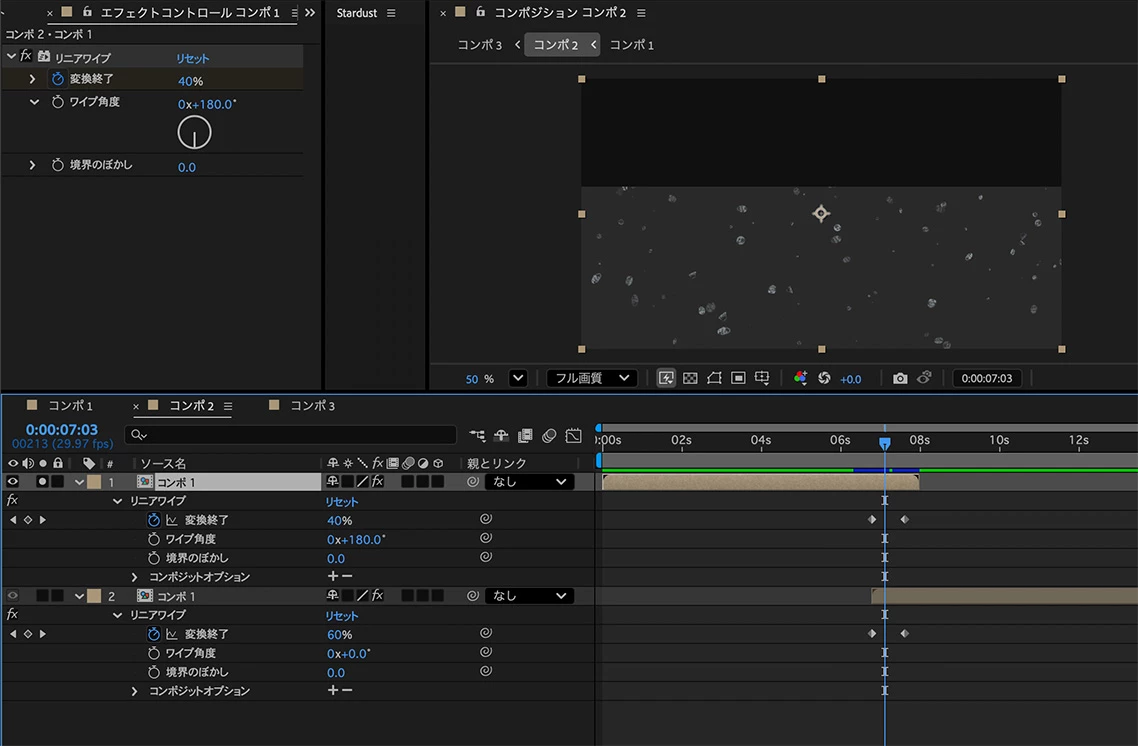Click the motion blur enable icon in timeline
This screenshot has width=1138, height=746.
(x=549, y=435)
